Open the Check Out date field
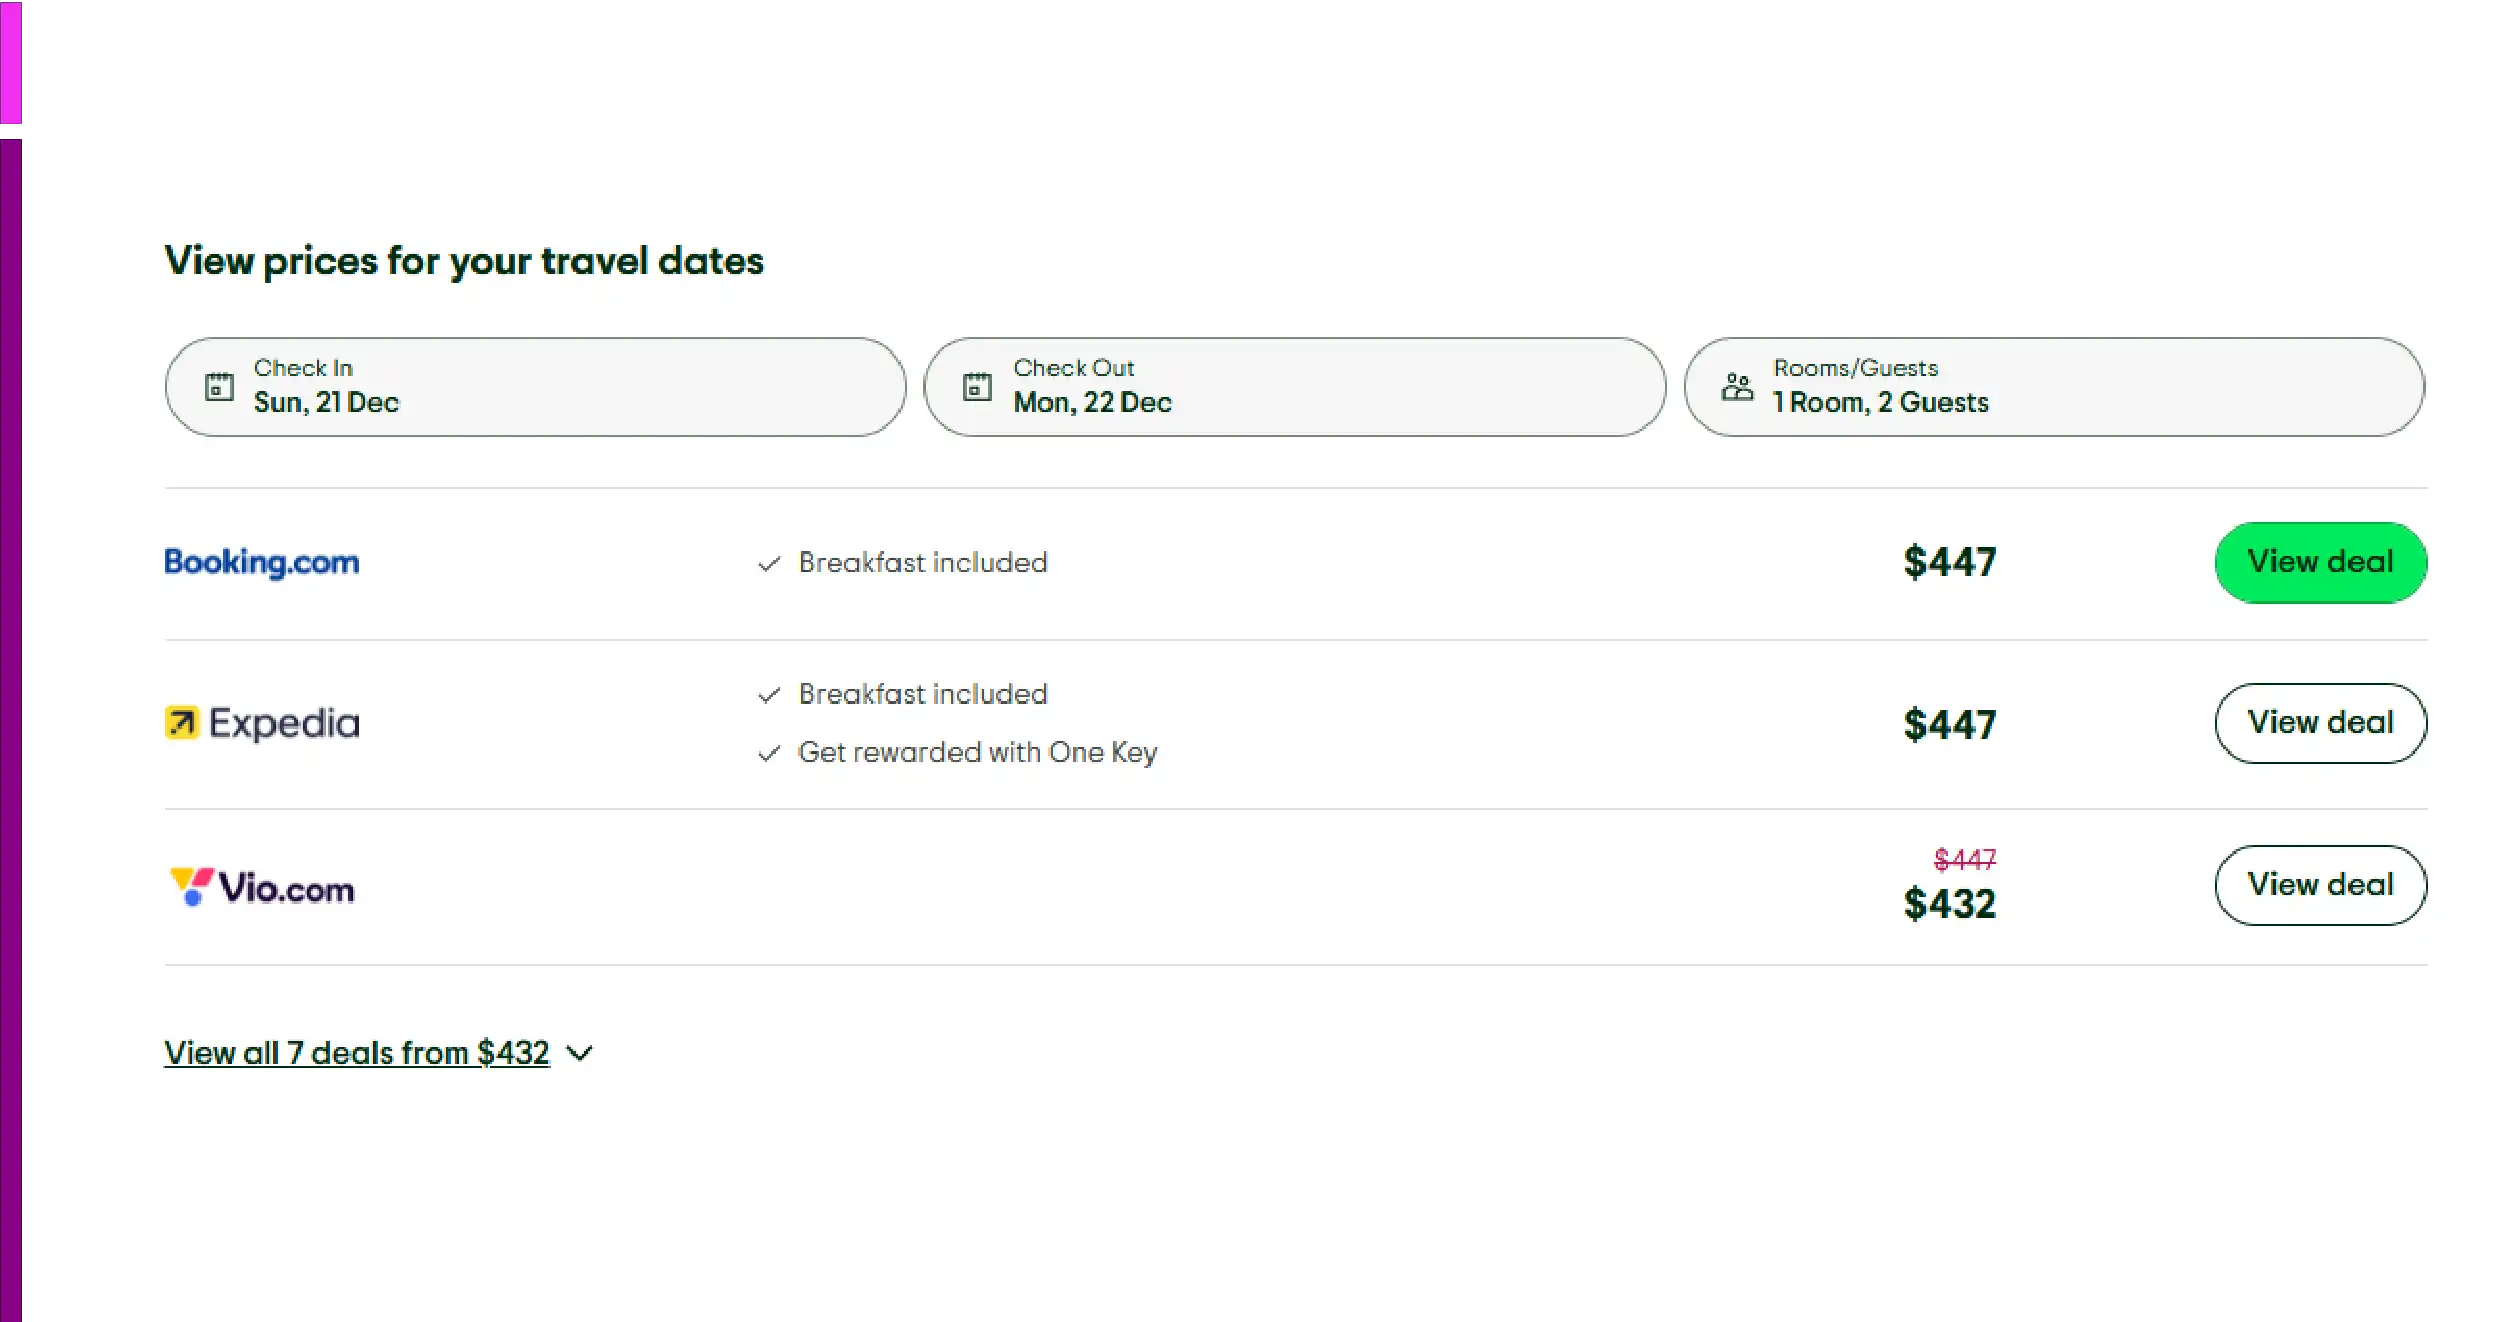The height and width of the screenshot is (1322, 2507). [1294, 387]
